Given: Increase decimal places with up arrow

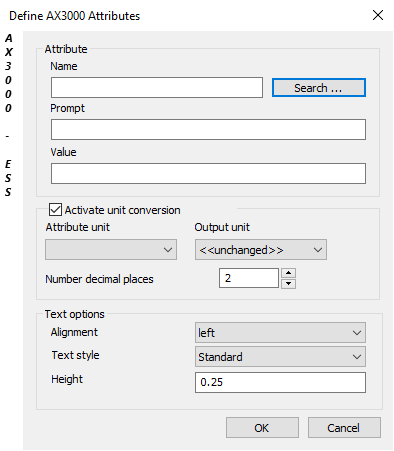Looking at the screenshot, I should 288,273.
